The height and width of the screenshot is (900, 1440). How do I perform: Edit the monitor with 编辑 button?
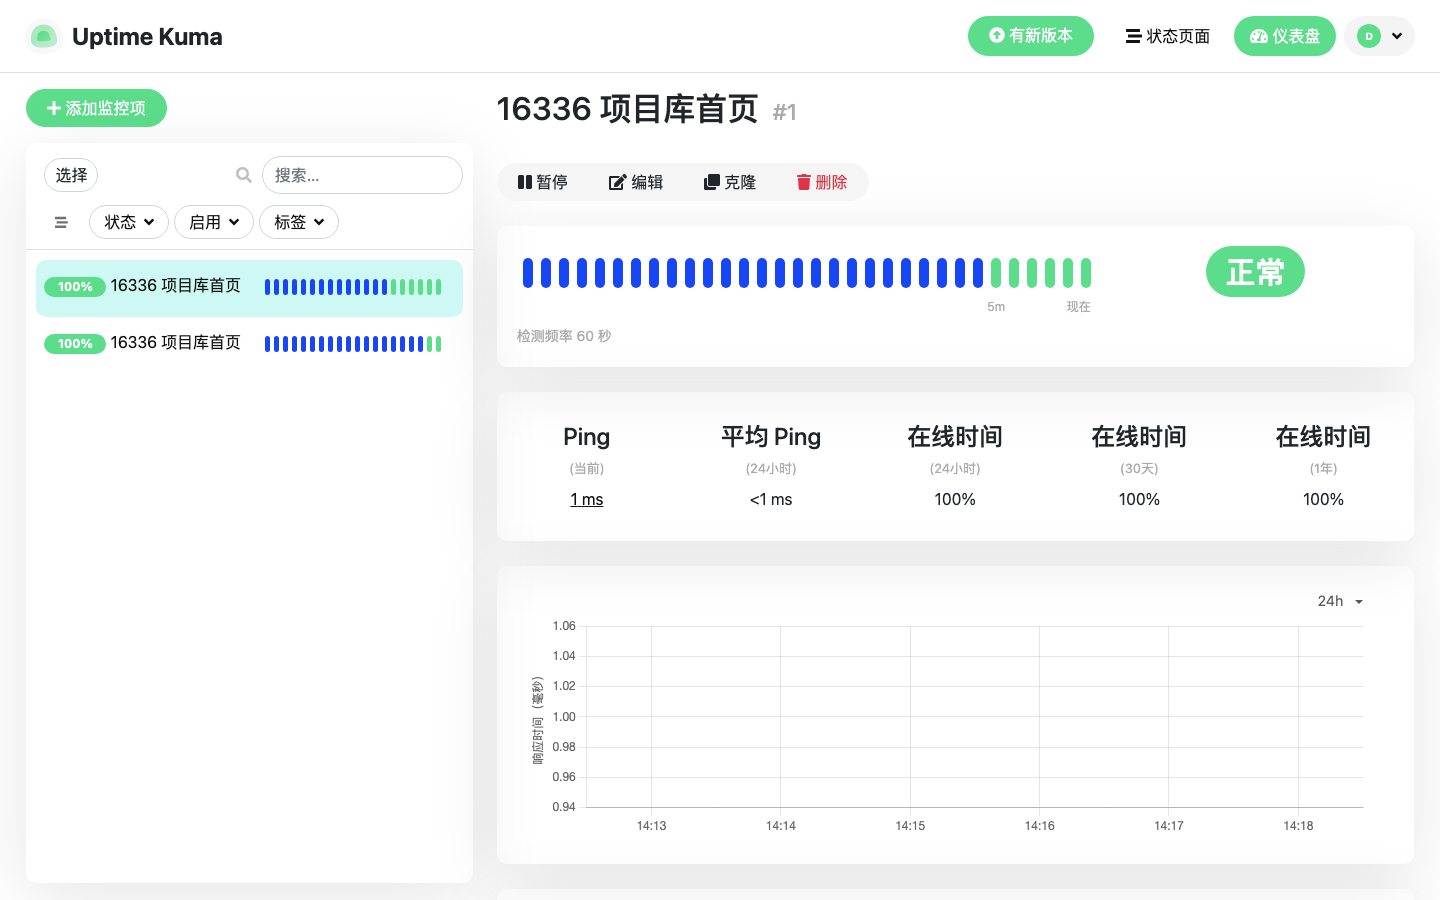tap(636, 182)
